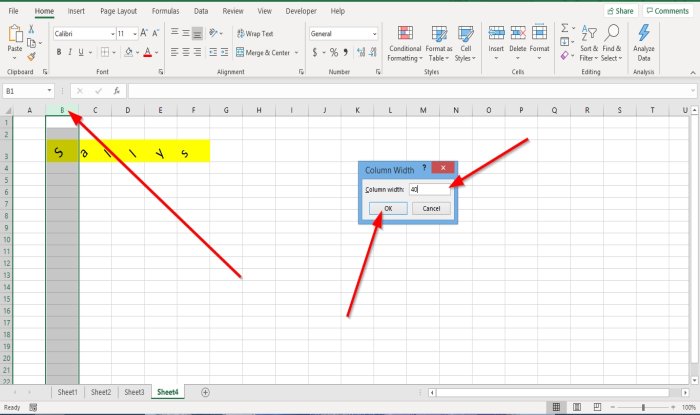
Task: Click the Middle Align icon
Action: (186, 33)
